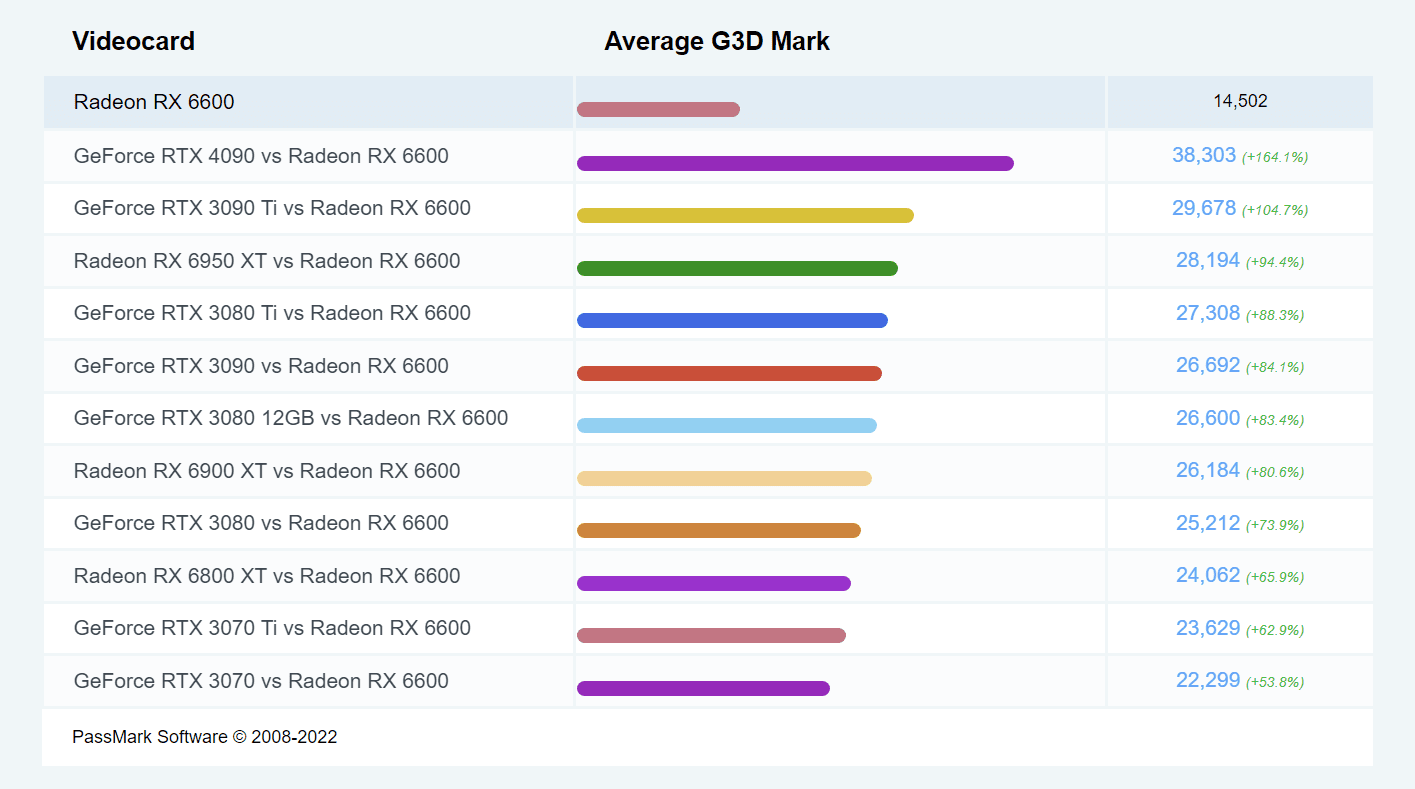Viewport: 1415px width, 789px height.
Task: Open GeForce RTX 3090 Ti vs Radeon RX 6600 comparison
Action: click(272, 208)
